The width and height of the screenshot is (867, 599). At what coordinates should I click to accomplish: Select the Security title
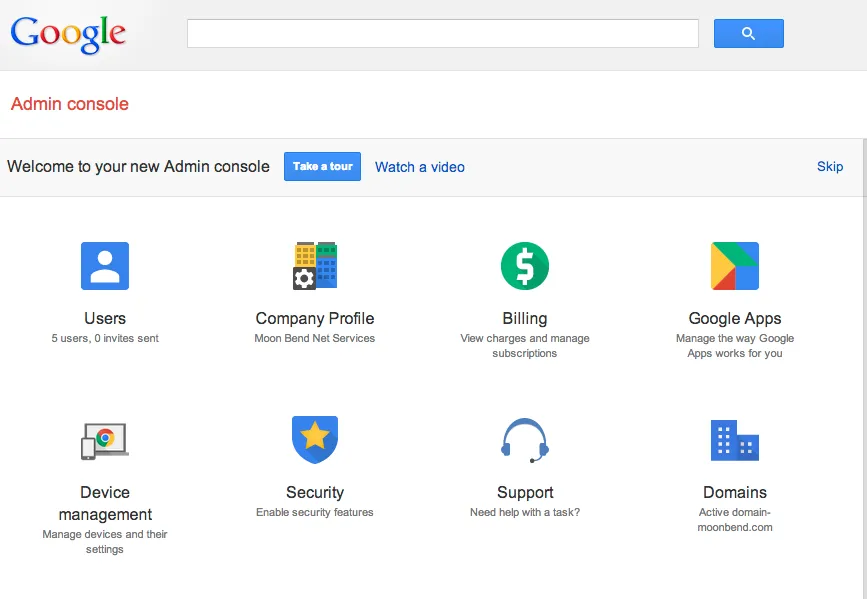point(315,492)
